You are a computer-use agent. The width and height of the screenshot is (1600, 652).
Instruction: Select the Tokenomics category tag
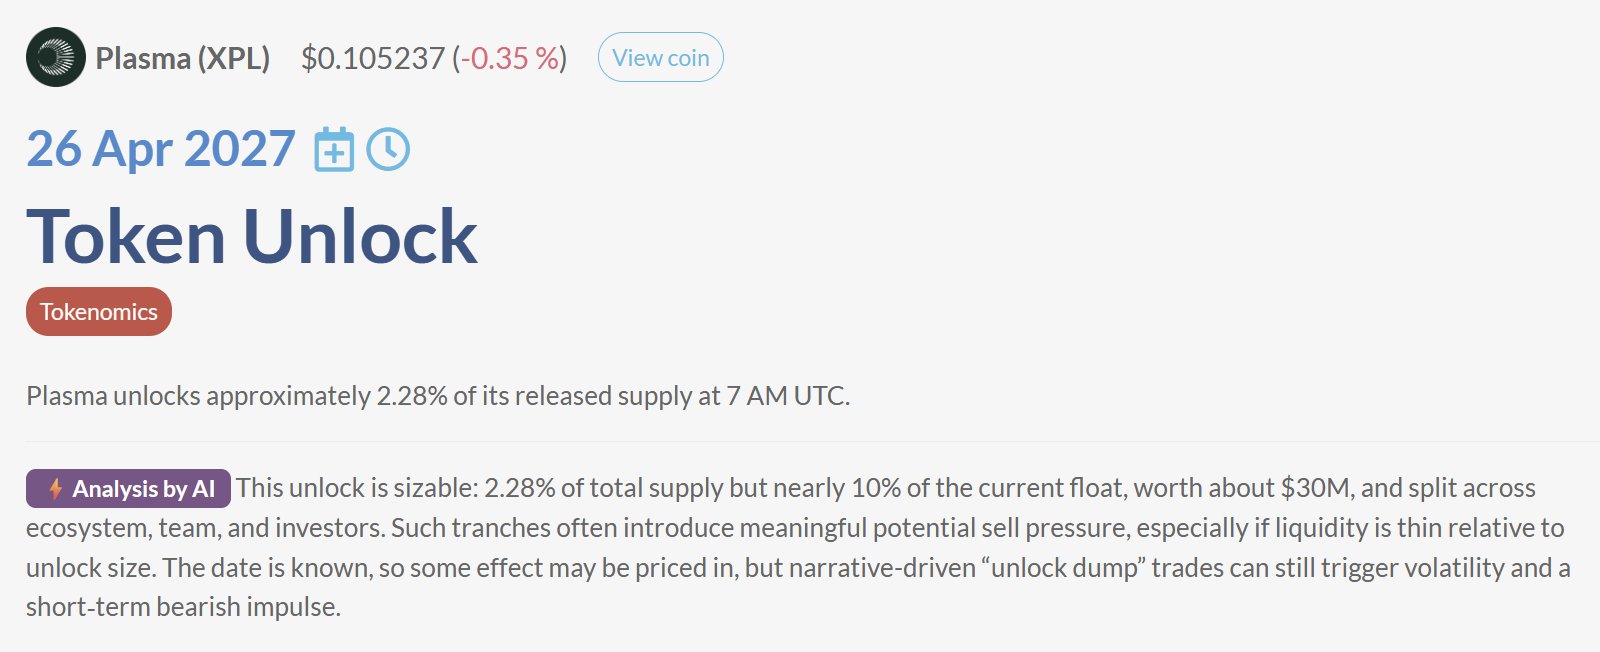coord(99,312)
